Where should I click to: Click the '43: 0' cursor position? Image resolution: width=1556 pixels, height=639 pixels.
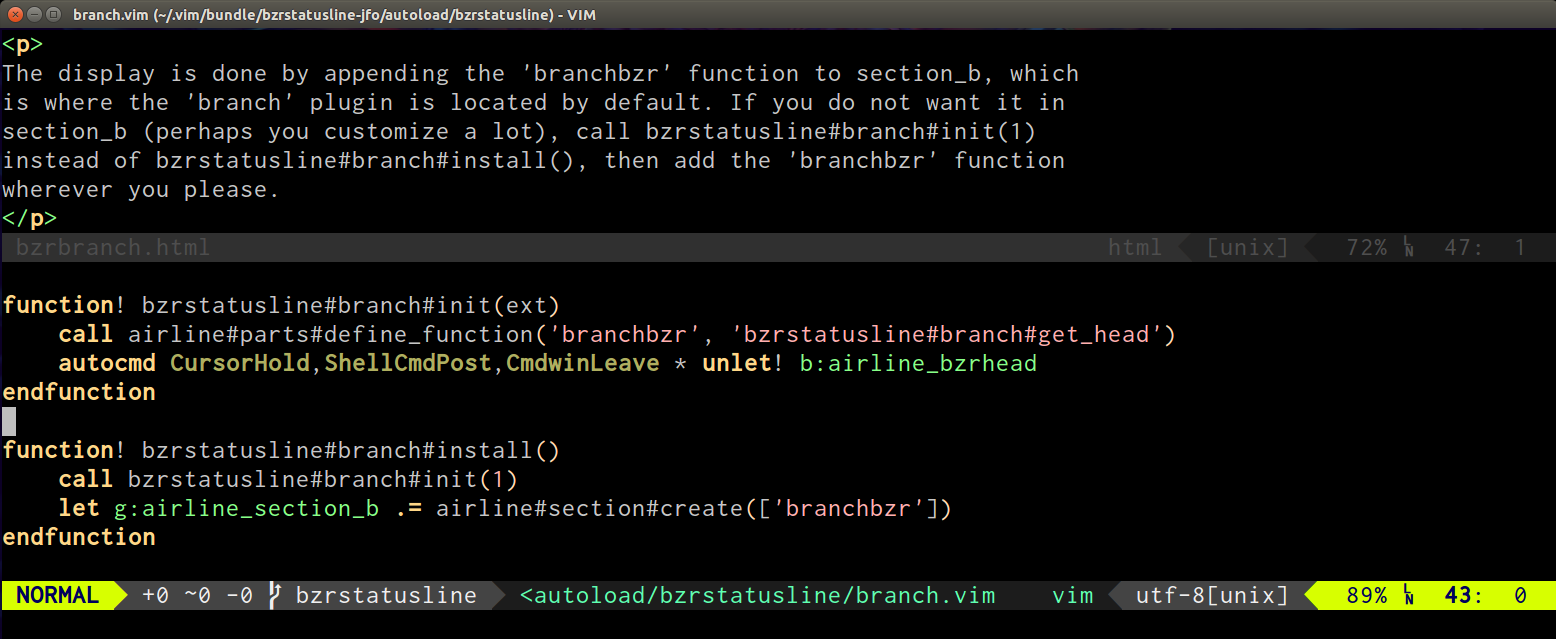[1486, 596]
